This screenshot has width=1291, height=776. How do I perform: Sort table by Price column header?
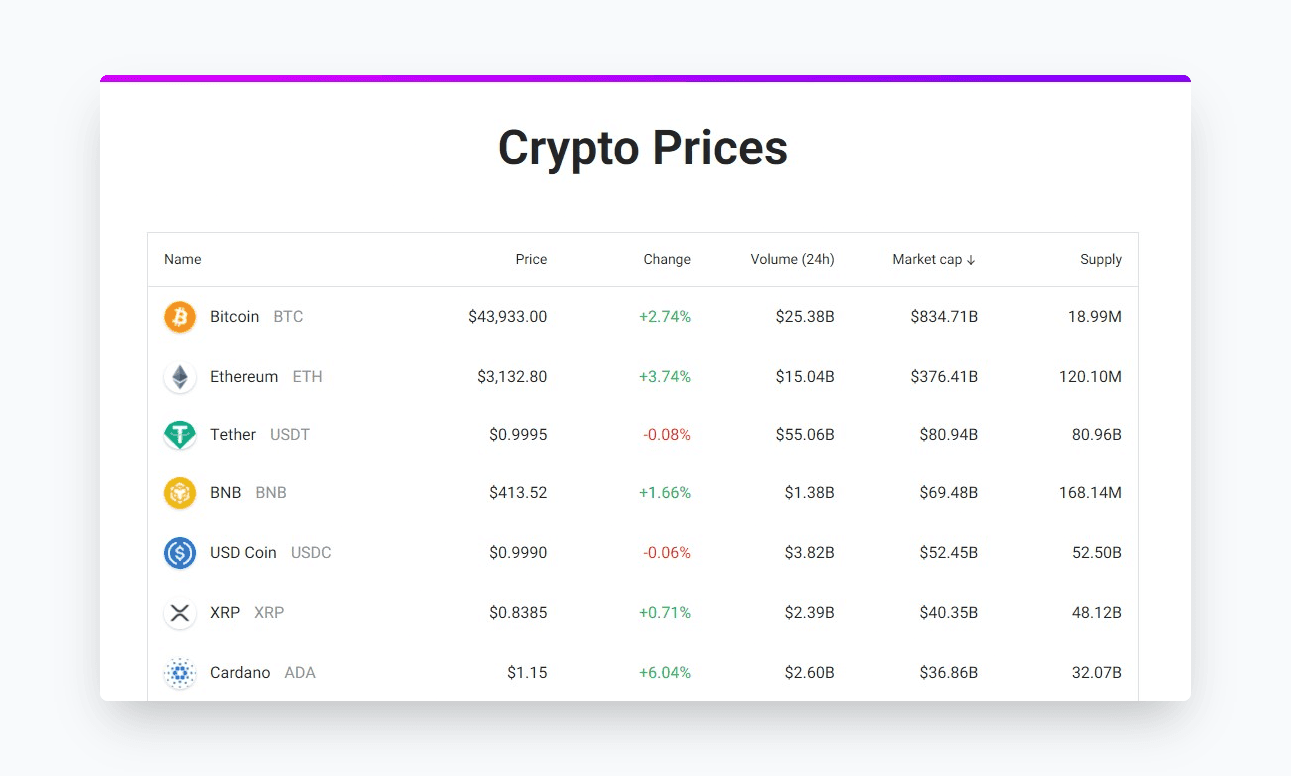click(x=531, y=260)
